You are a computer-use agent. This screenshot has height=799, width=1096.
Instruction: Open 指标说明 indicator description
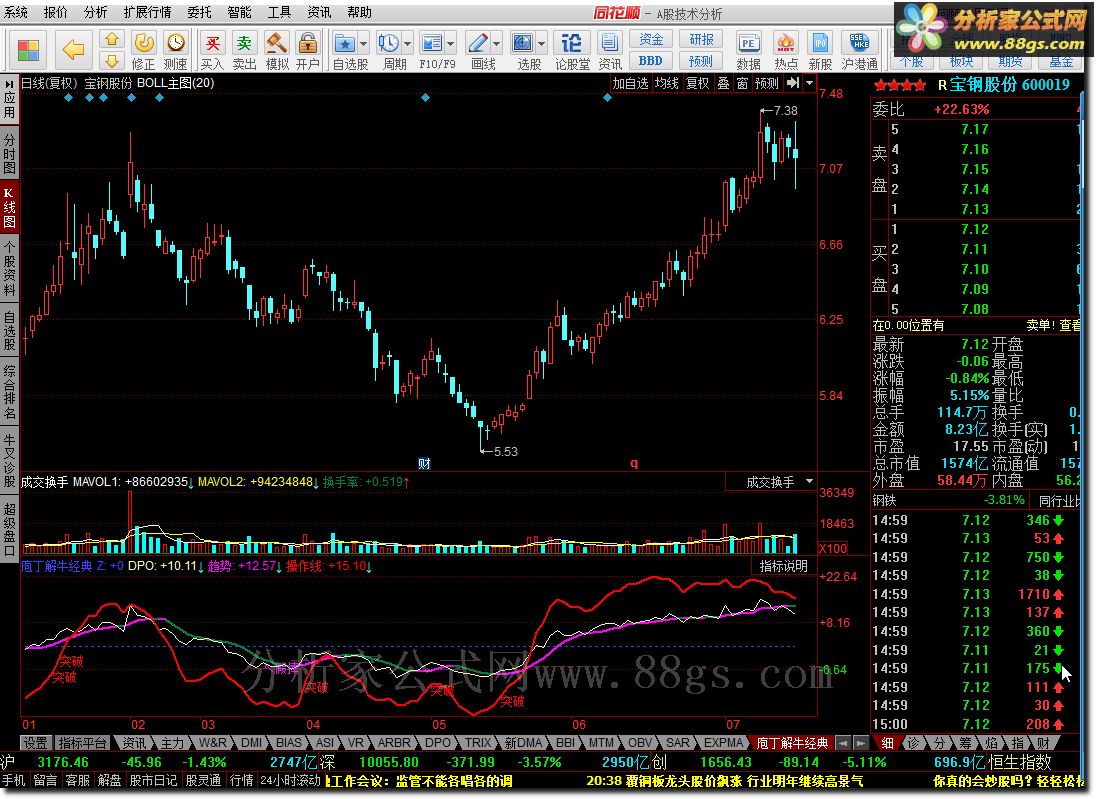tap(784, 566)
